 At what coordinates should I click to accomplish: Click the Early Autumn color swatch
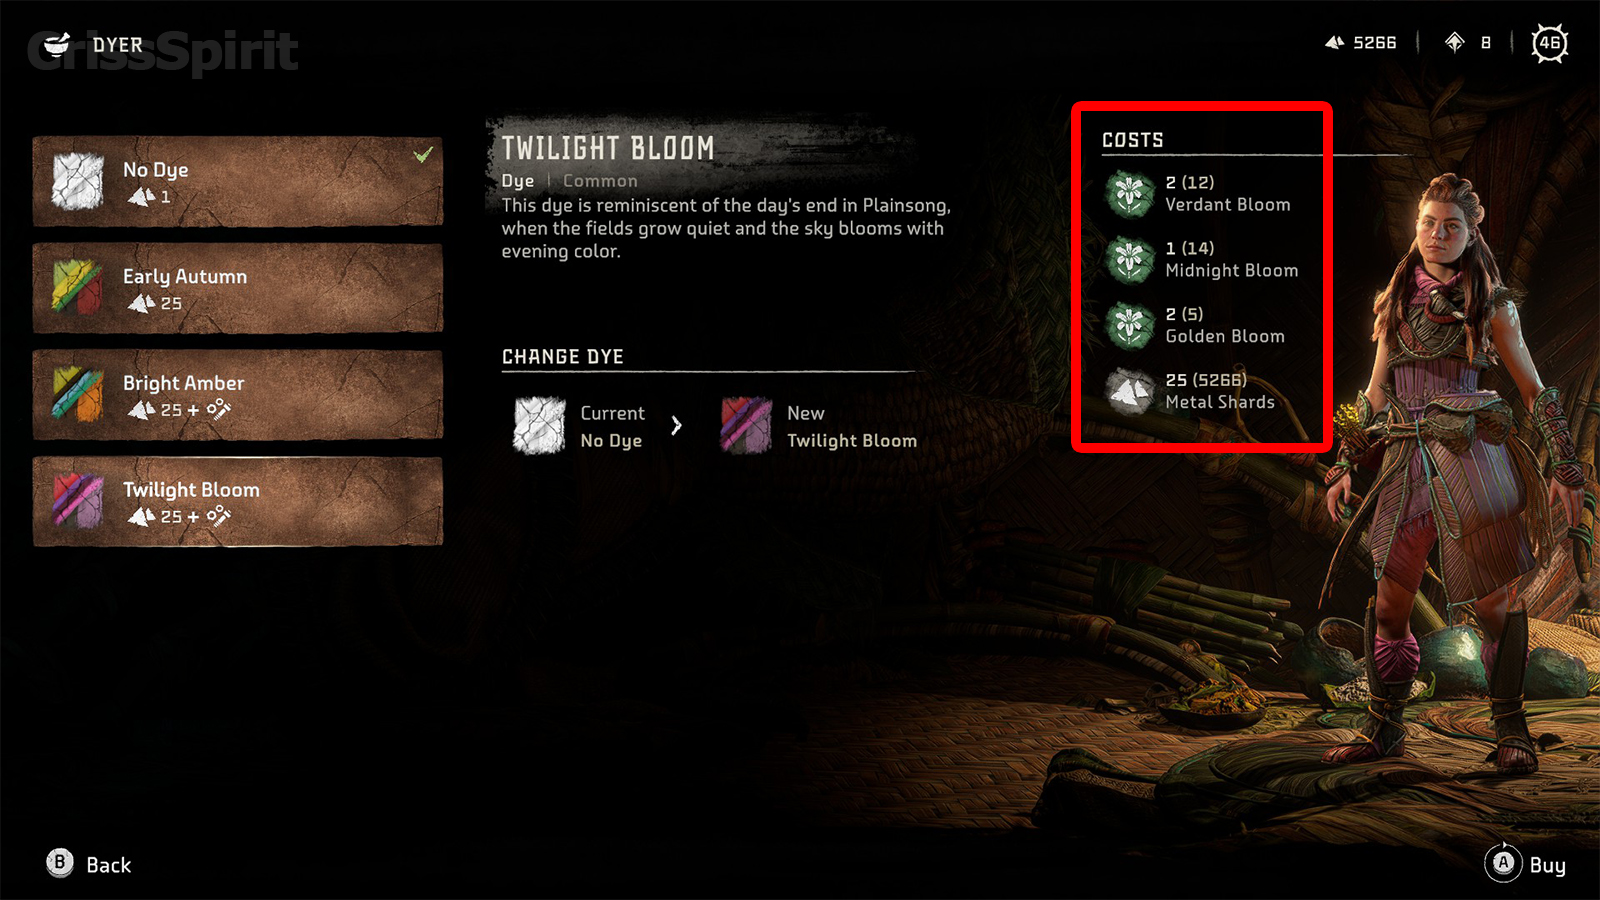[x=78, y=287]
